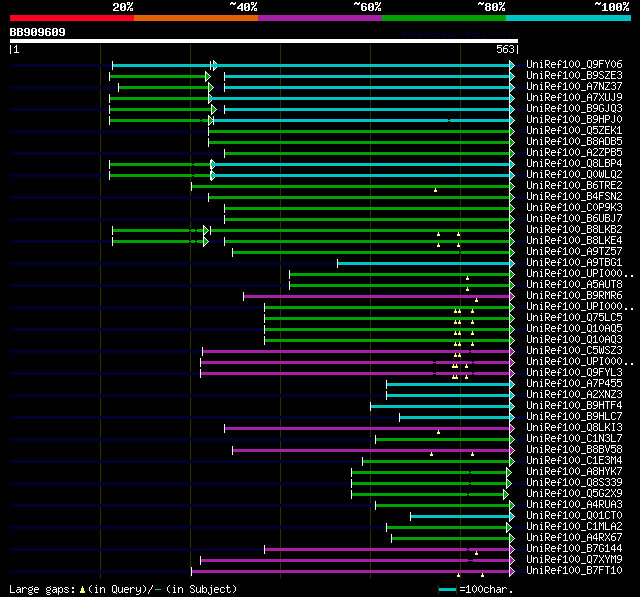Open hit UniRef100_B9HPJ0

(x=574, y=120)
